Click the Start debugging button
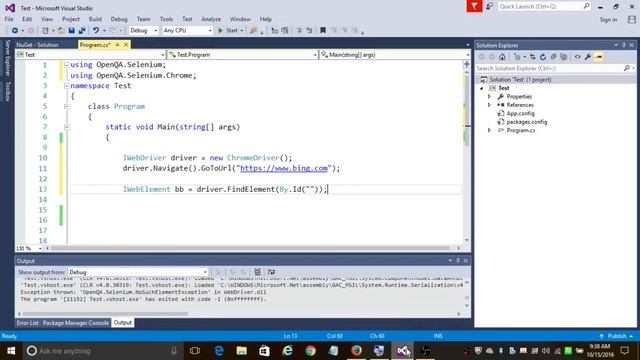 (x=228, y=31)
